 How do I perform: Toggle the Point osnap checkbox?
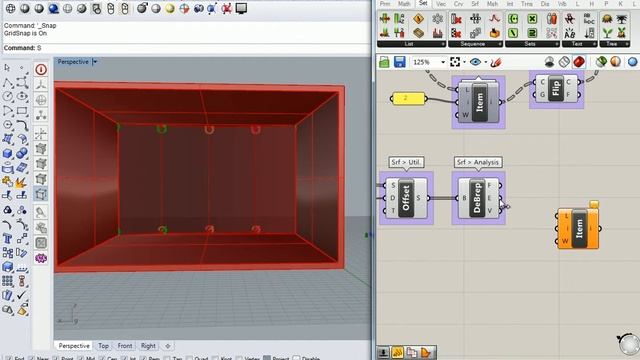(56, 358)
